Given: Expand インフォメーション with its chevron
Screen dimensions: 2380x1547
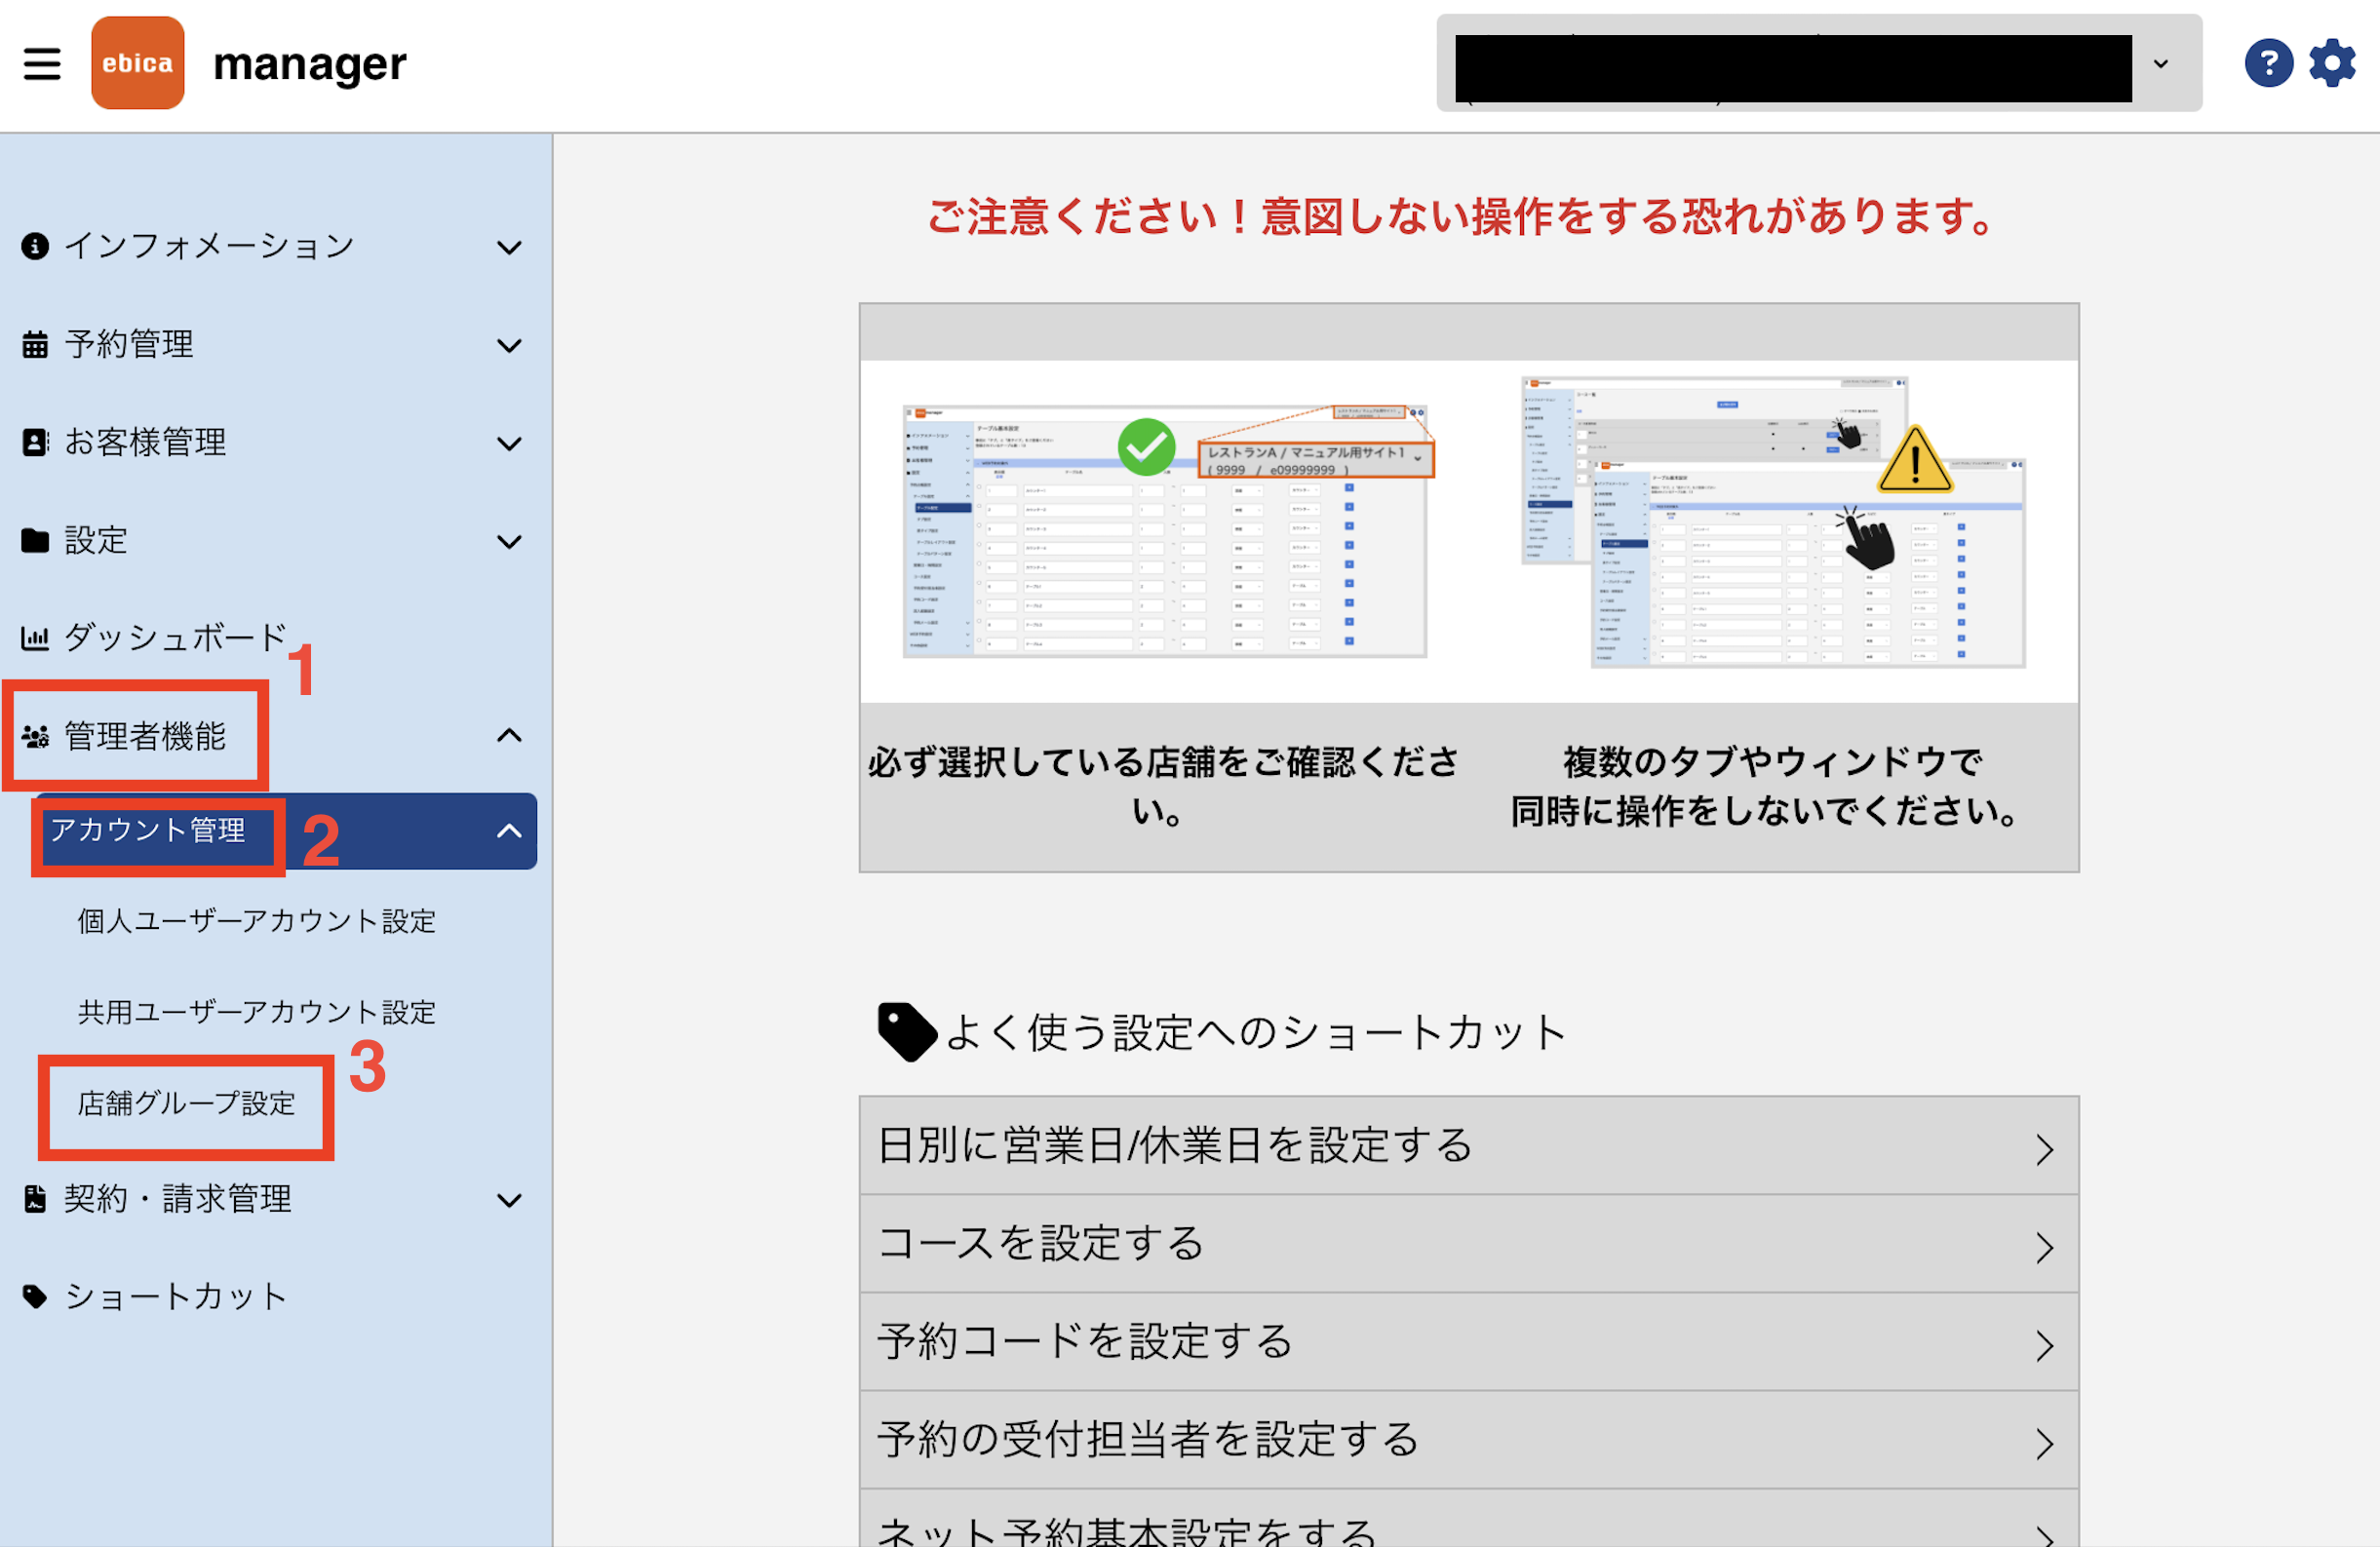Looking at the screenshot, I should 510,247.
